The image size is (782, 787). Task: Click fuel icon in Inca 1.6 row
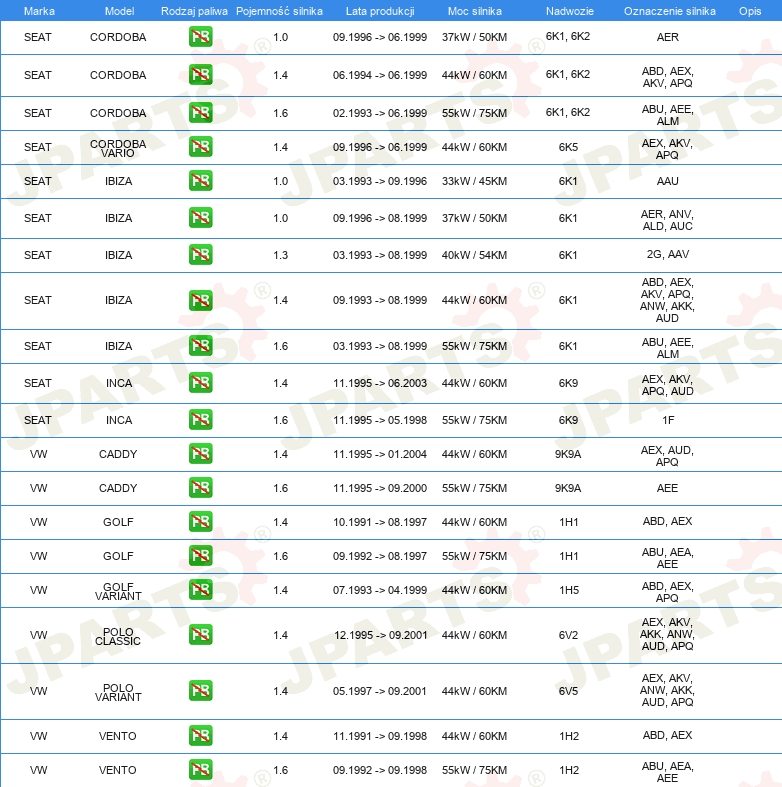(x=201, y=420)
